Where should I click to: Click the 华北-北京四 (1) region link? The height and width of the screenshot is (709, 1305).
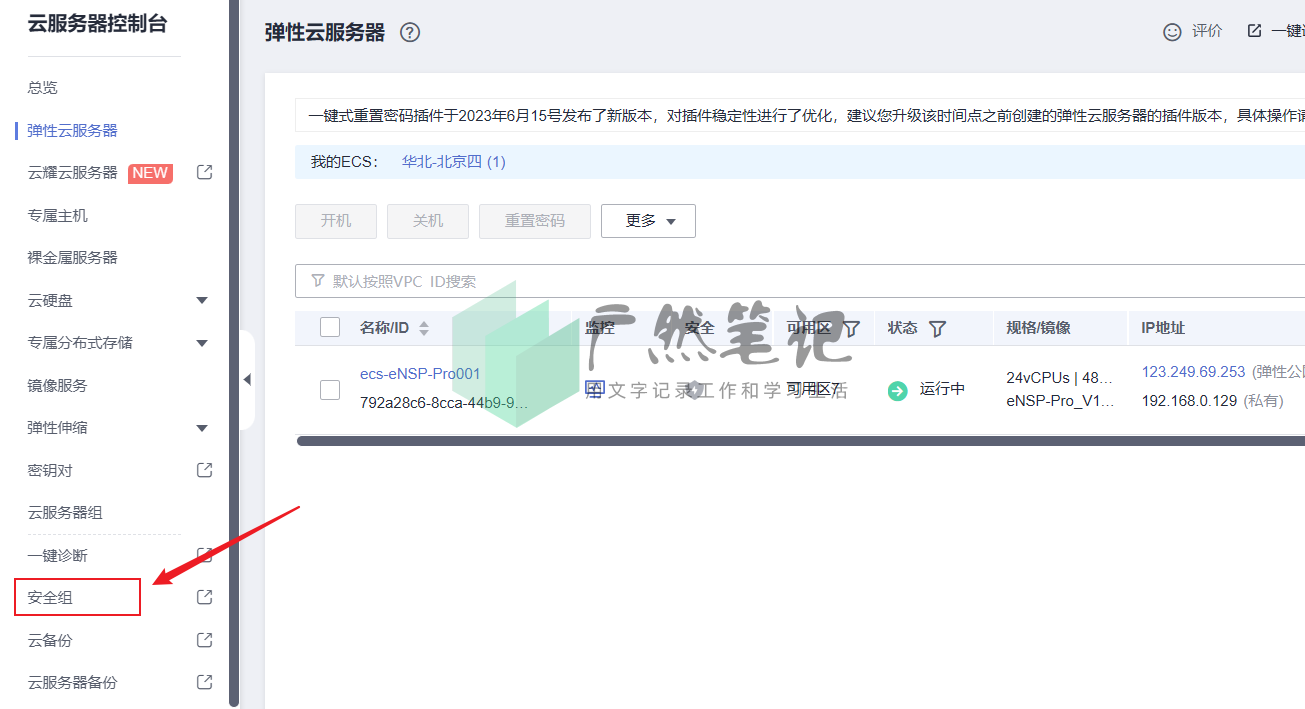point(454,161)
